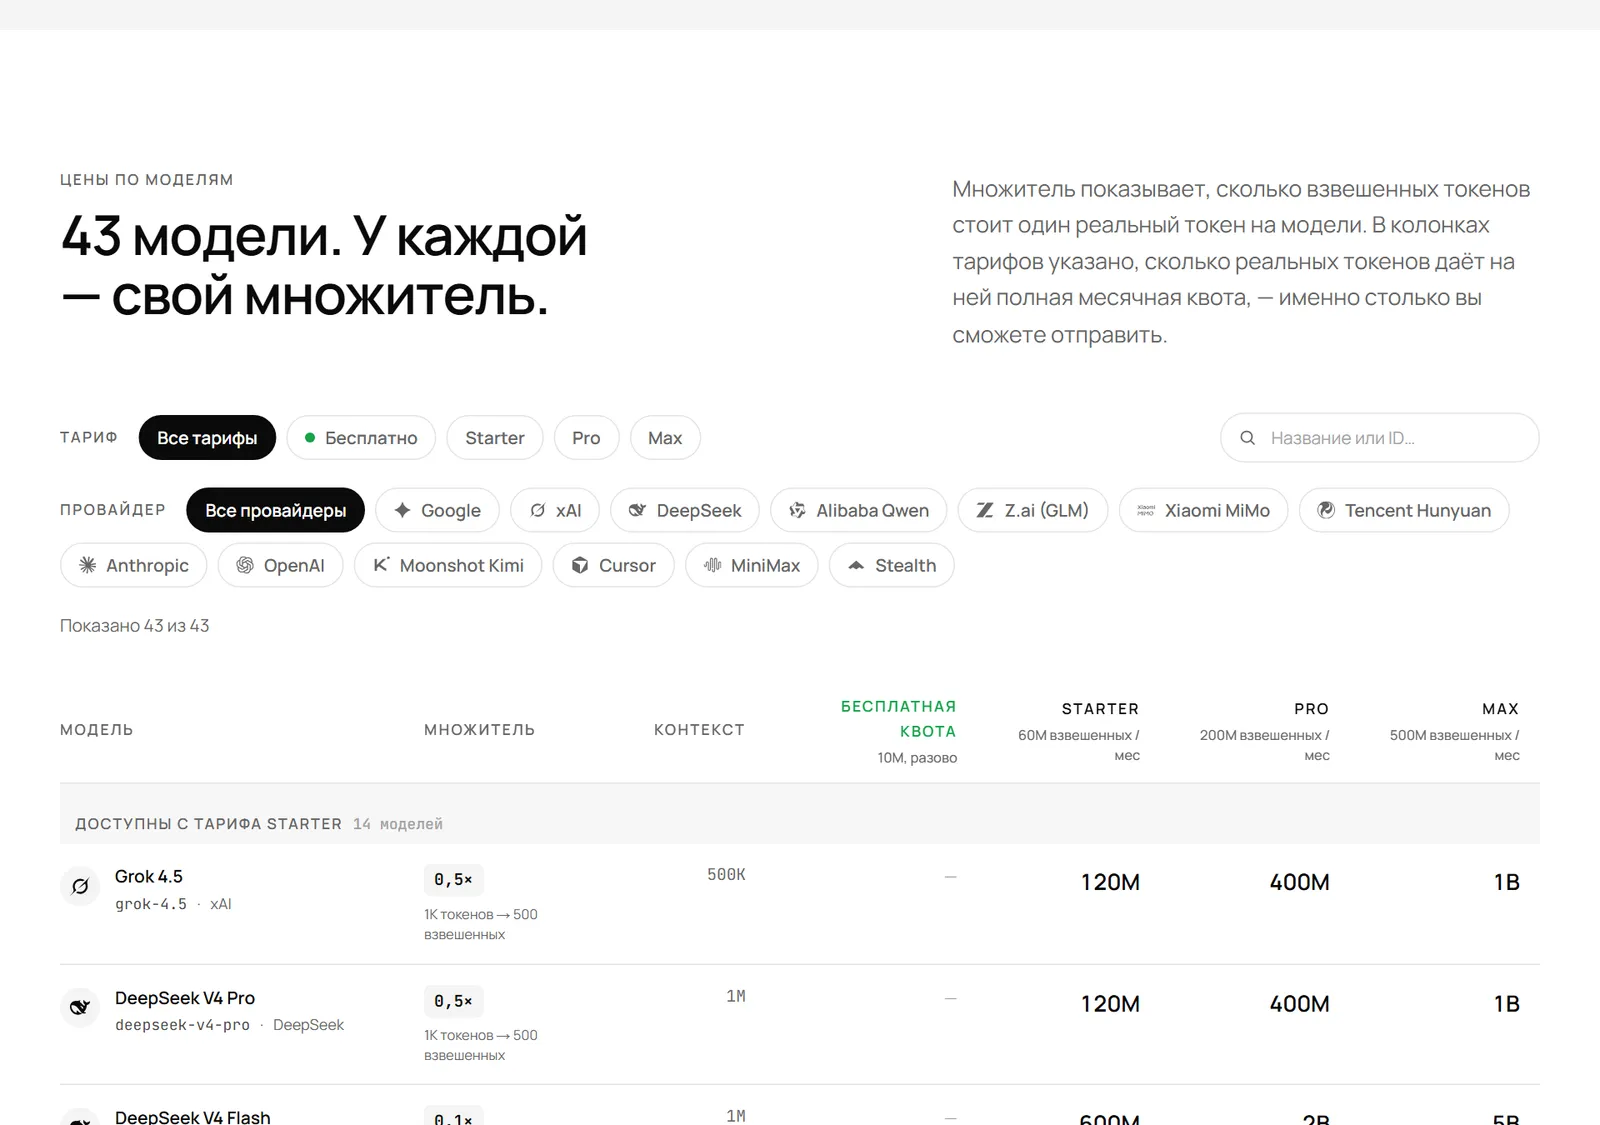Click Grok 4.5 Starter quota 120M
Screen dimensions: 1600x1125
coord(1110,882)
